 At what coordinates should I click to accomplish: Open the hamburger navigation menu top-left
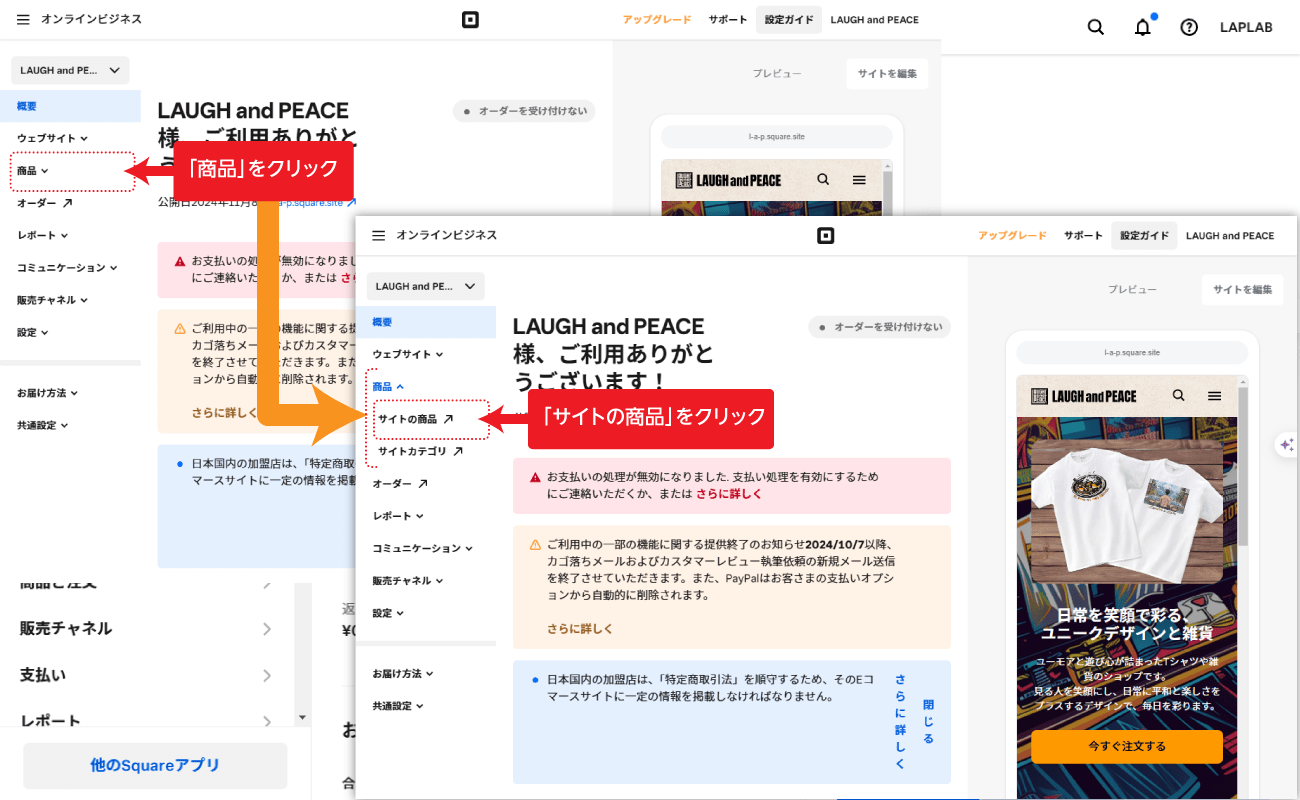pyautogui.click(x=23, y=18)
